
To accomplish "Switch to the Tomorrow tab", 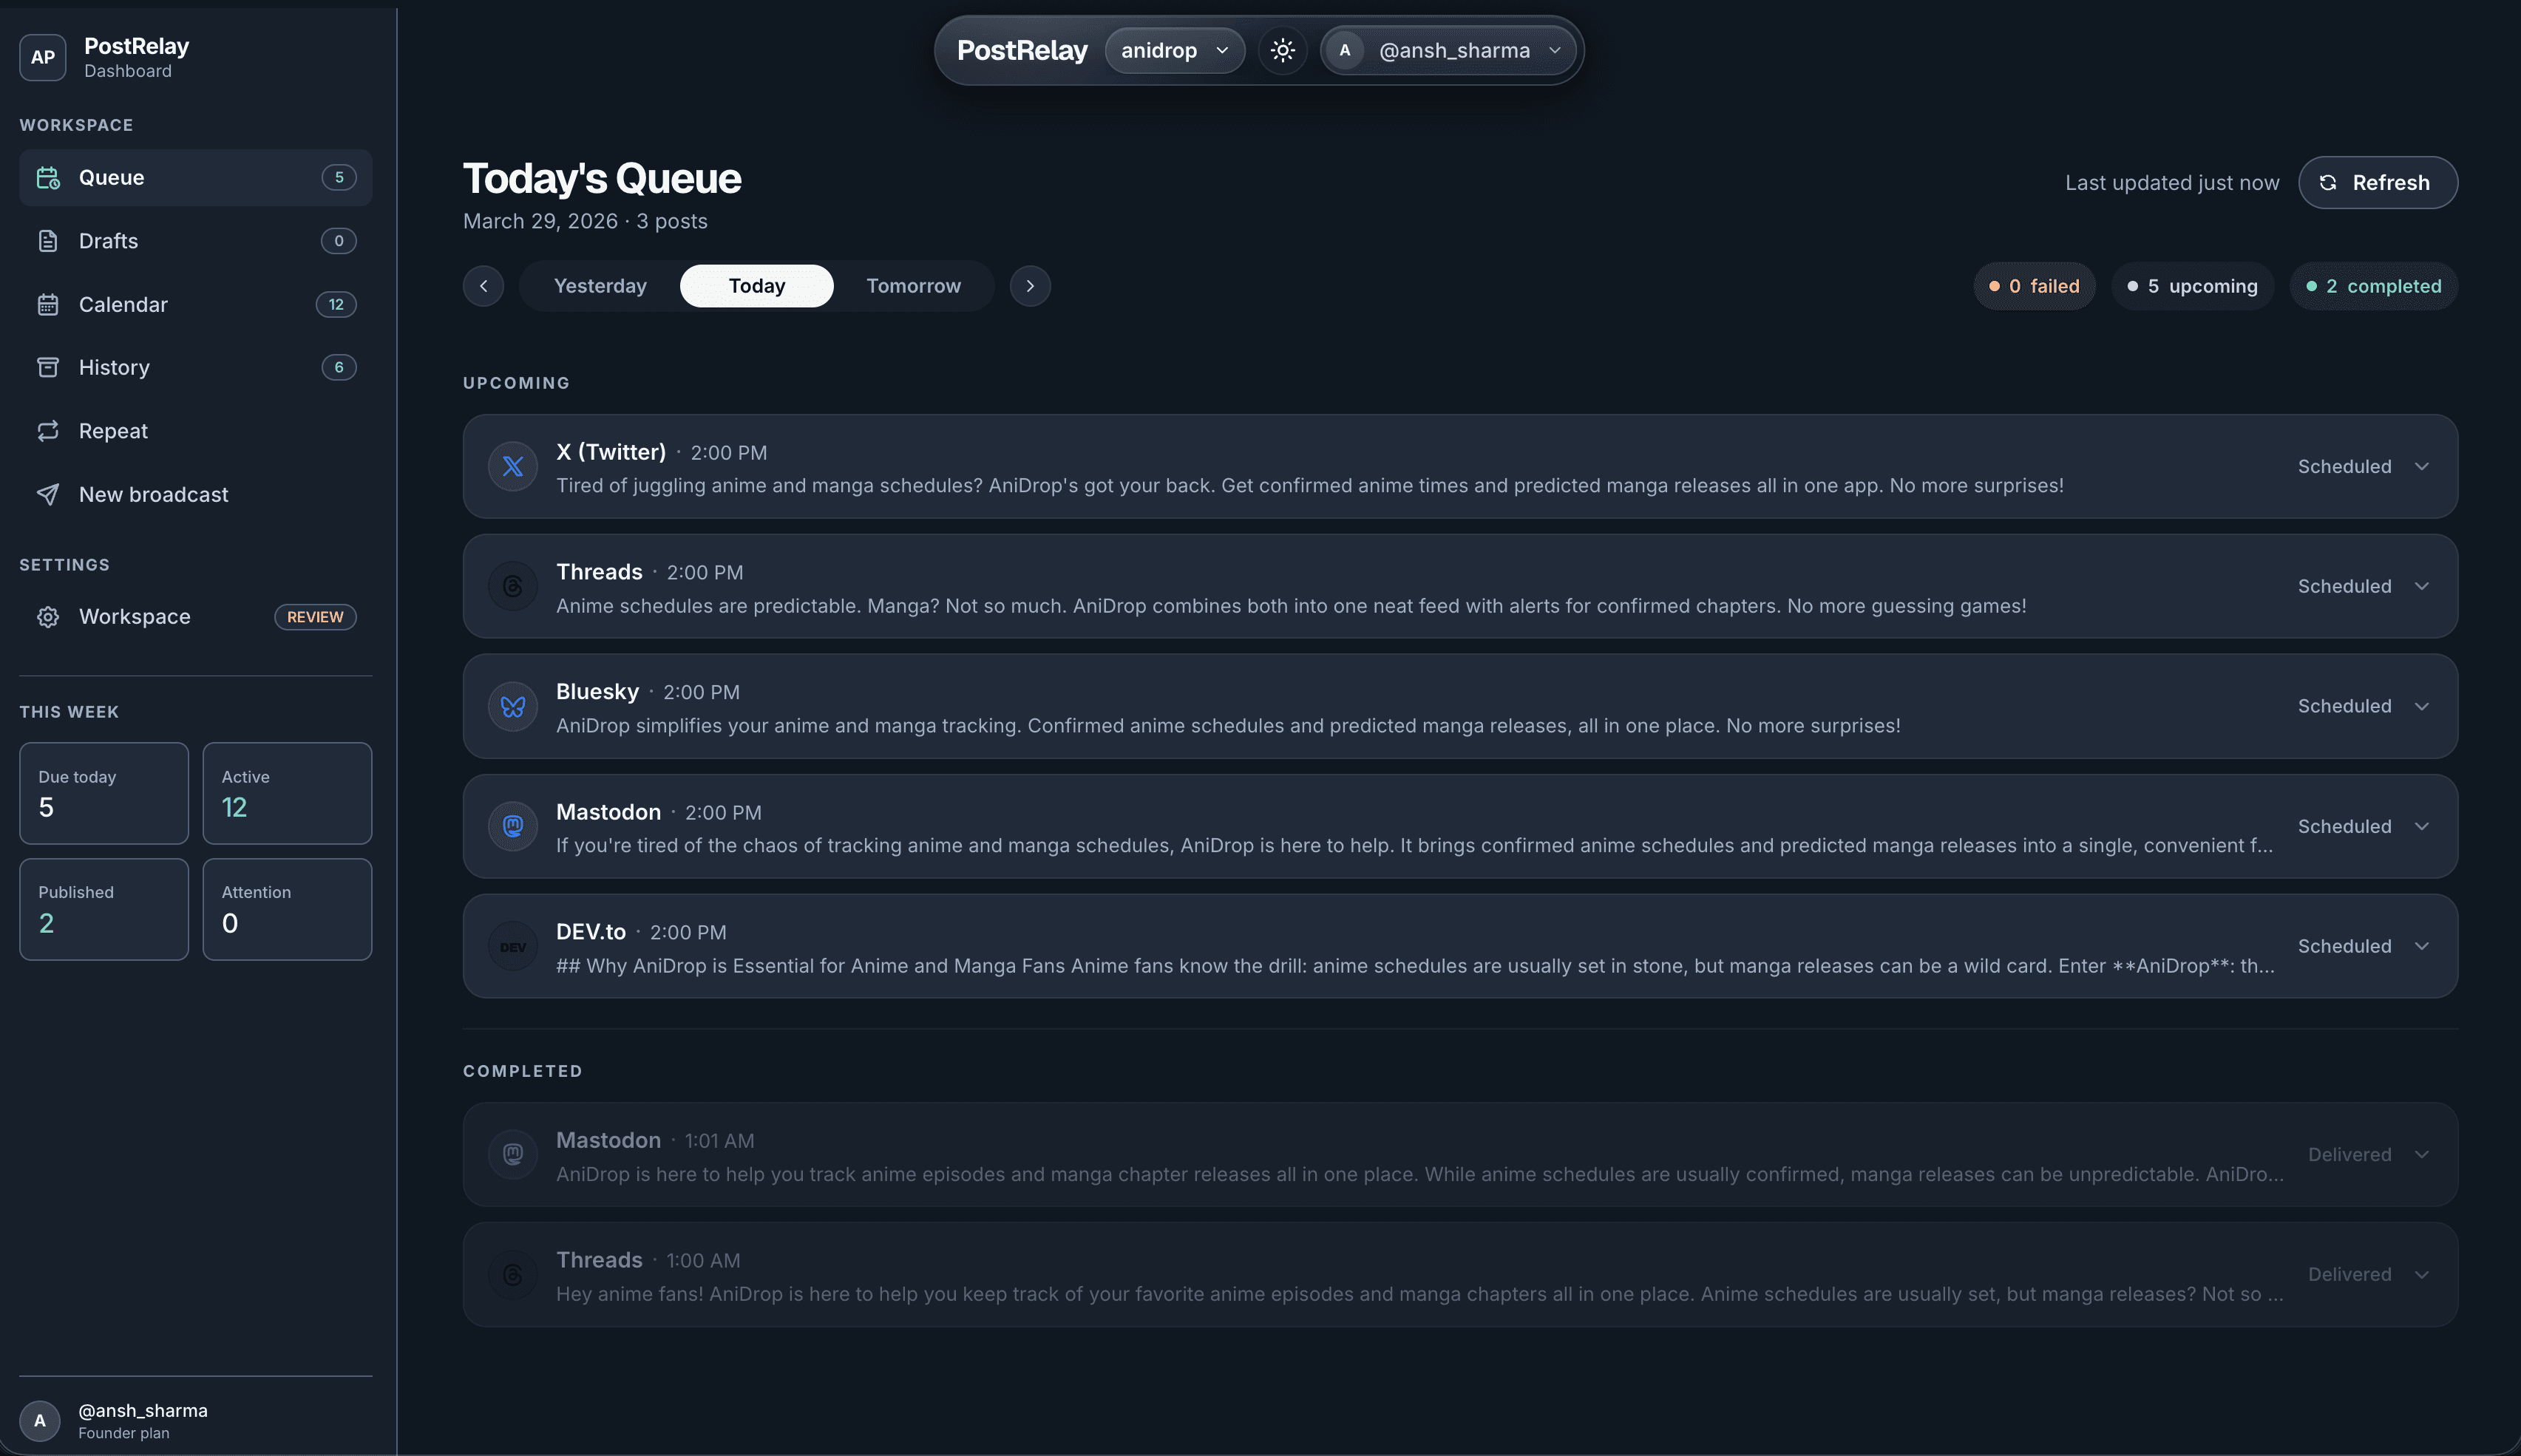I will point(913,285).
